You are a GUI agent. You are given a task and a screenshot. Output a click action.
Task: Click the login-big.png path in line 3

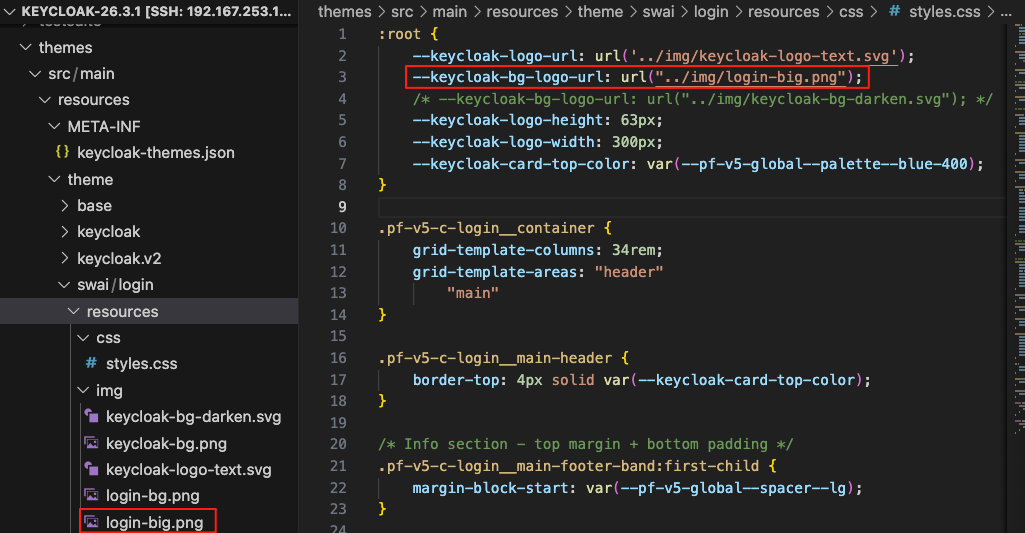748,77
